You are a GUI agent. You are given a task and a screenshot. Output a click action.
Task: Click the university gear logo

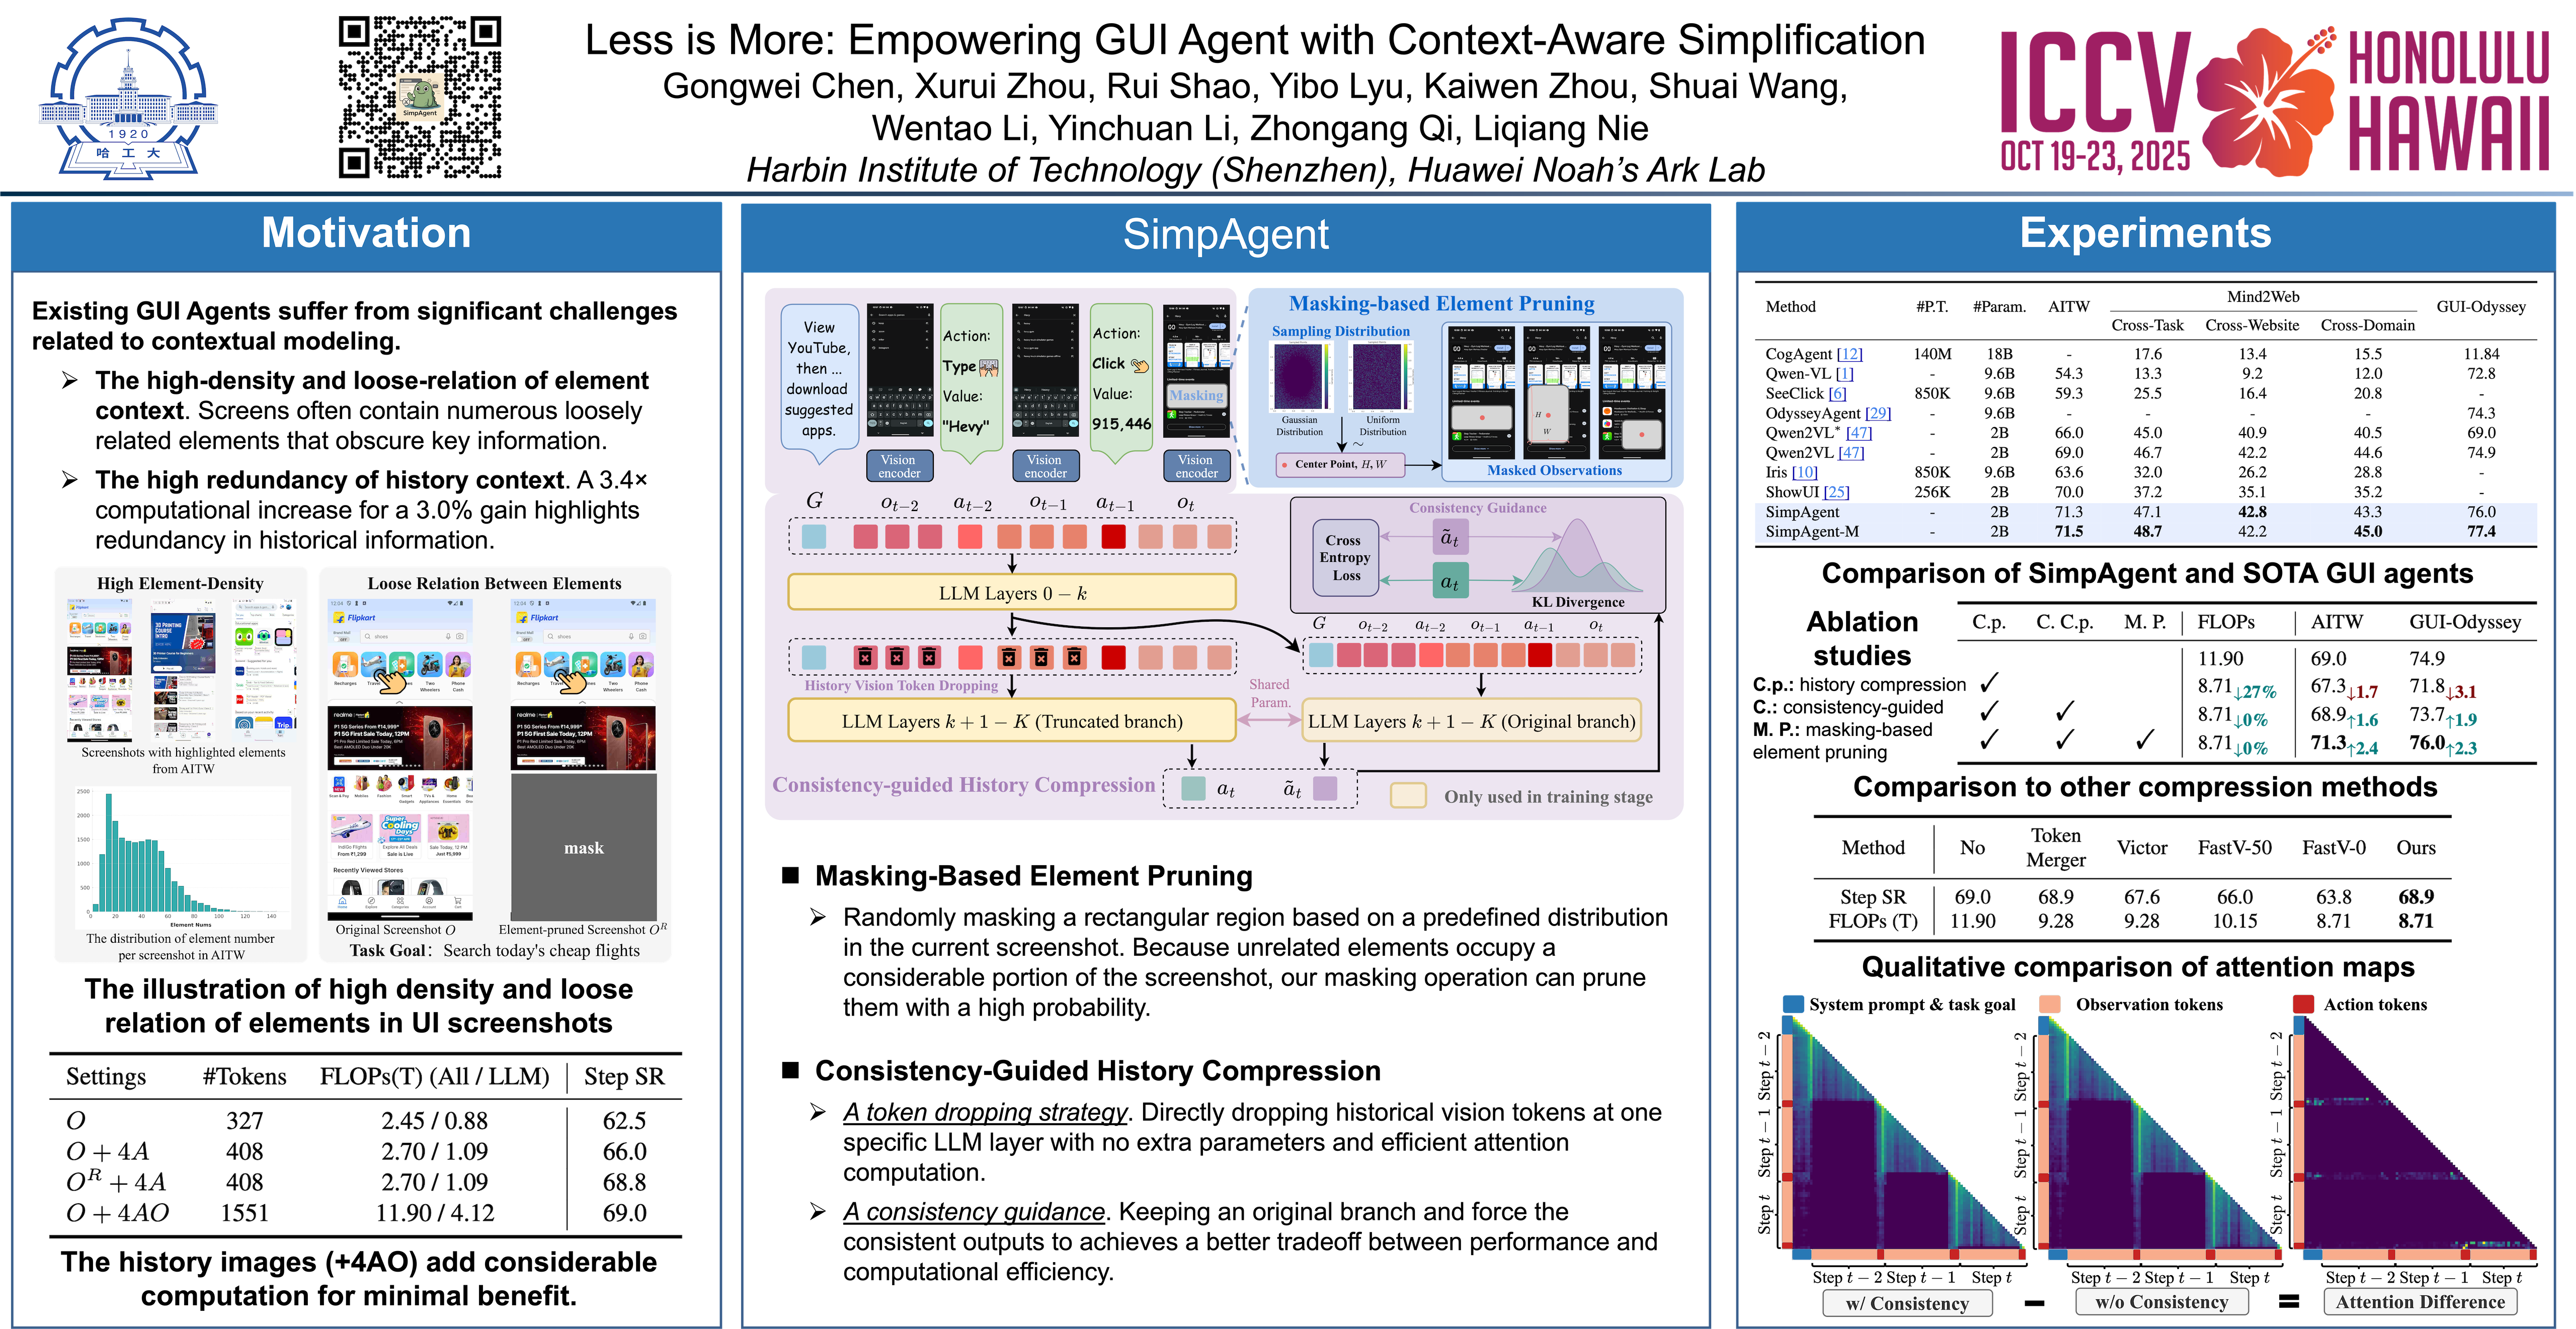click(128, 98)
